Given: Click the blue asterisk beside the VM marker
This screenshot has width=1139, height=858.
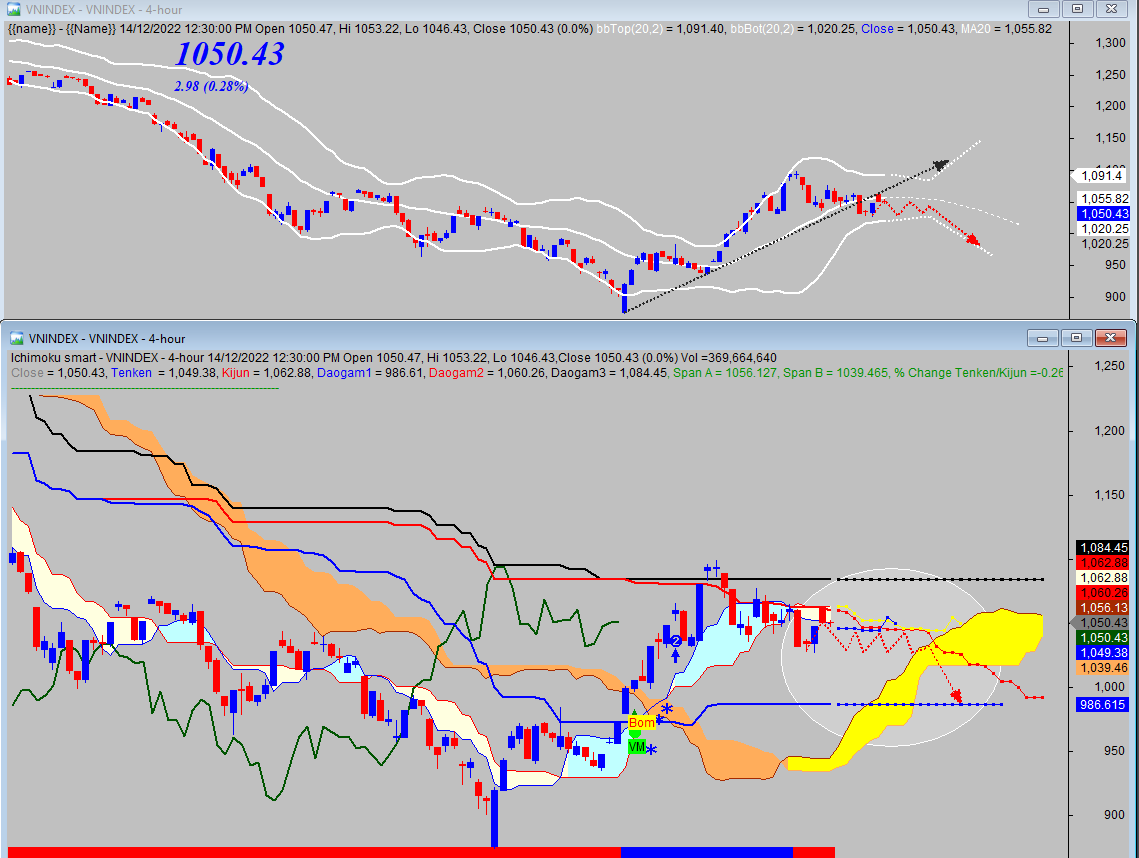Looking at the screenshot, I should 652,750.
